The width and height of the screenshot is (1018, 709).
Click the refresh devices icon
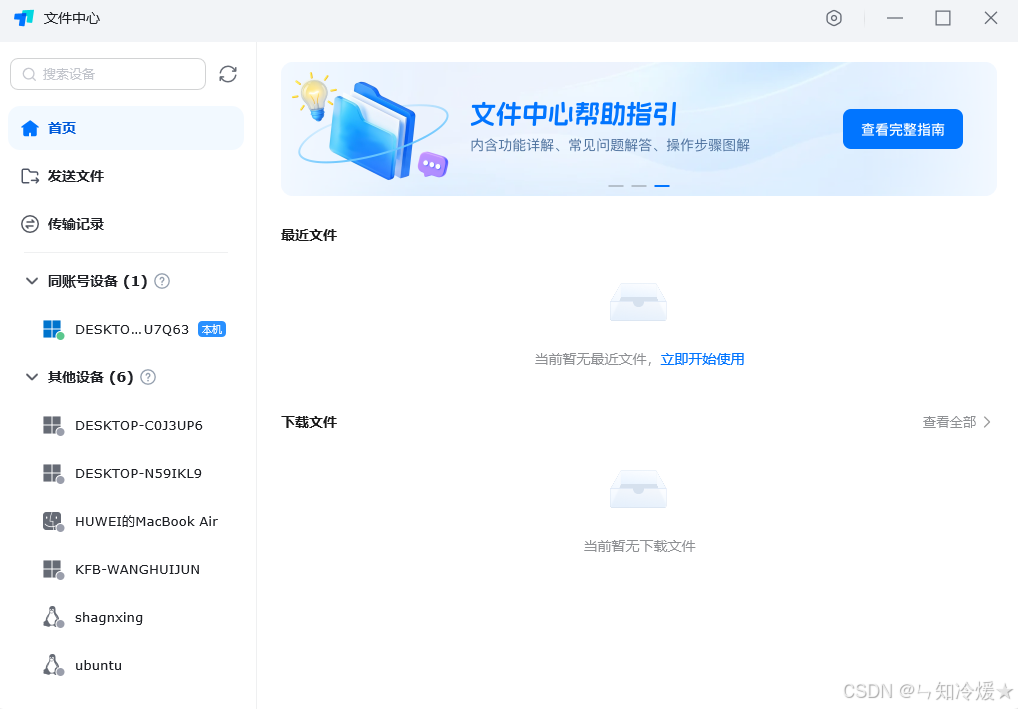pyautogui.click(x=228, y=74)
